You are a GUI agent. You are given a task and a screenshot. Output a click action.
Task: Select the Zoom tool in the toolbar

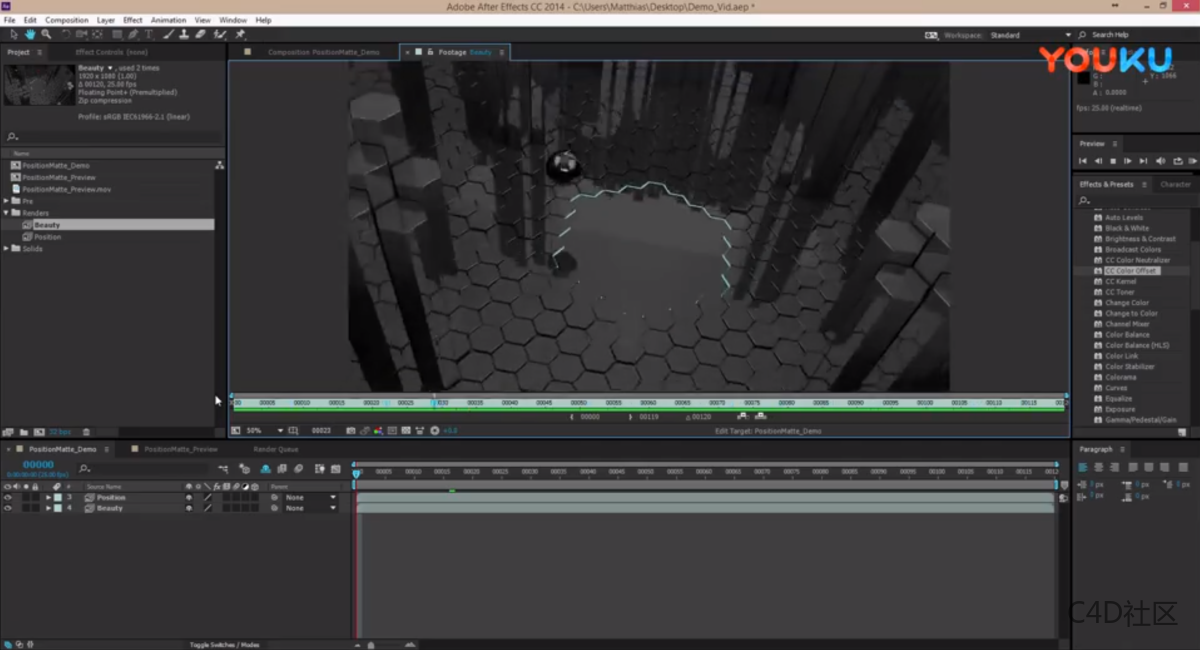(x=46, y=34)
